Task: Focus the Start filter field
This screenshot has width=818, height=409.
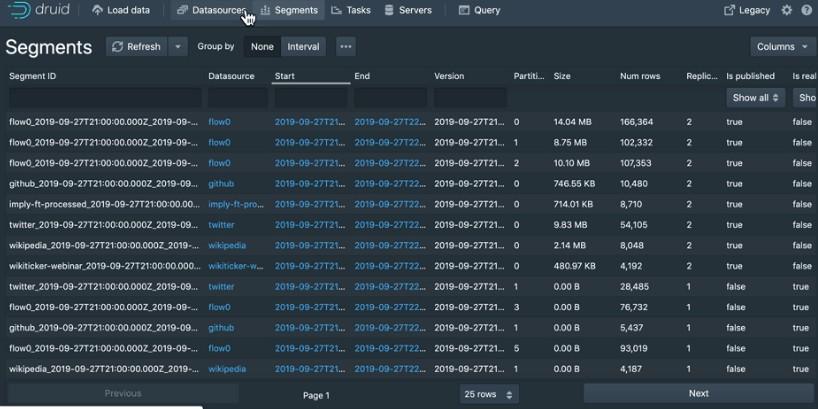Action: coord(311,98)
